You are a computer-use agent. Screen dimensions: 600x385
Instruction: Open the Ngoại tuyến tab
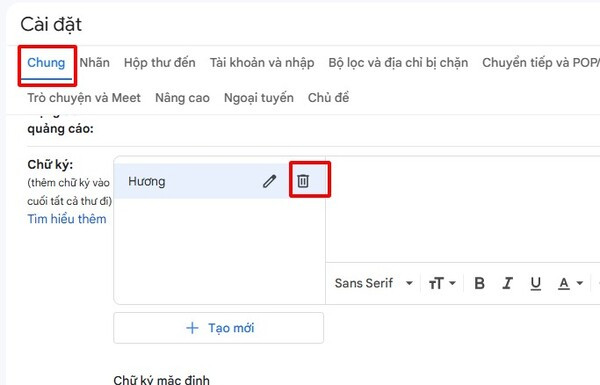(259, 98)
